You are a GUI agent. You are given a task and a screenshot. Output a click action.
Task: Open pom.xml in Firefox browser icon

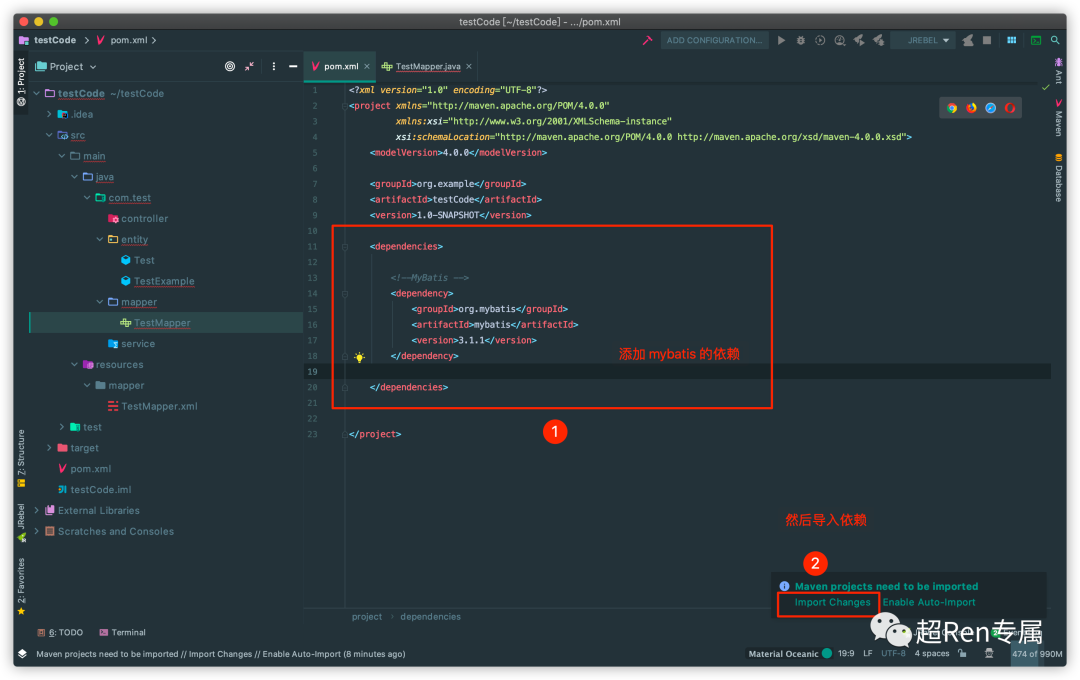pos(971,108)
